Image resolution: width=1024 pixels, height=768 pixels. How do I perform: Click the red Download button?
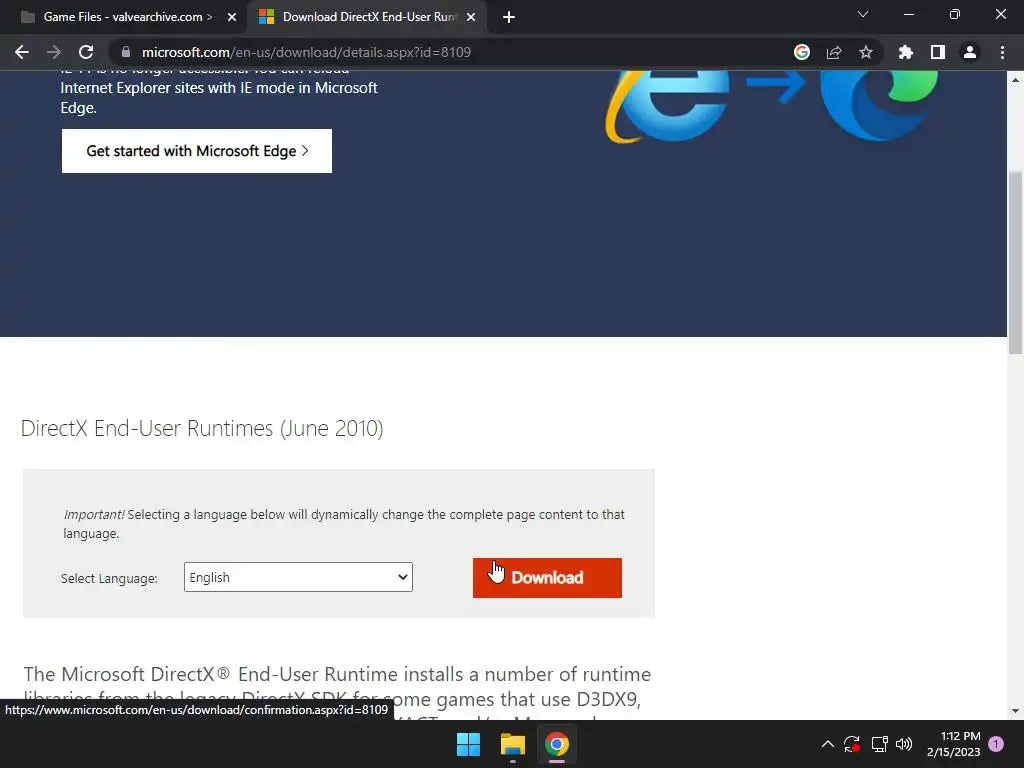547,578
